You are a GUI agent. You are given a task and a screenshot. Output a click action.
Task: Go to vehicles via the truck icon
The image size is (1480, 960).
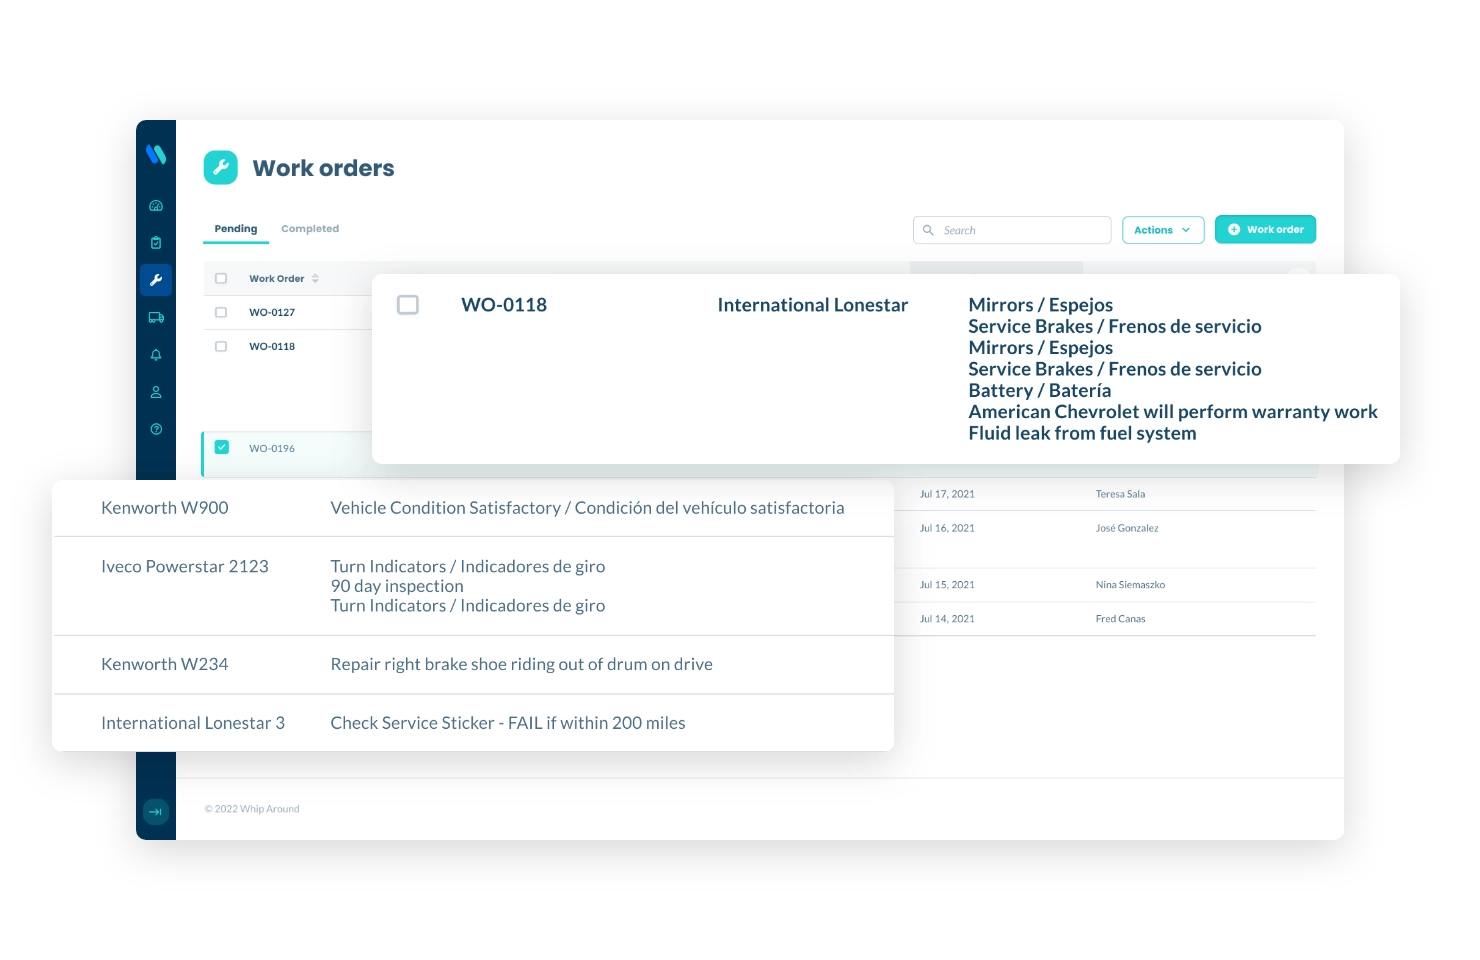tap(156, 318)
